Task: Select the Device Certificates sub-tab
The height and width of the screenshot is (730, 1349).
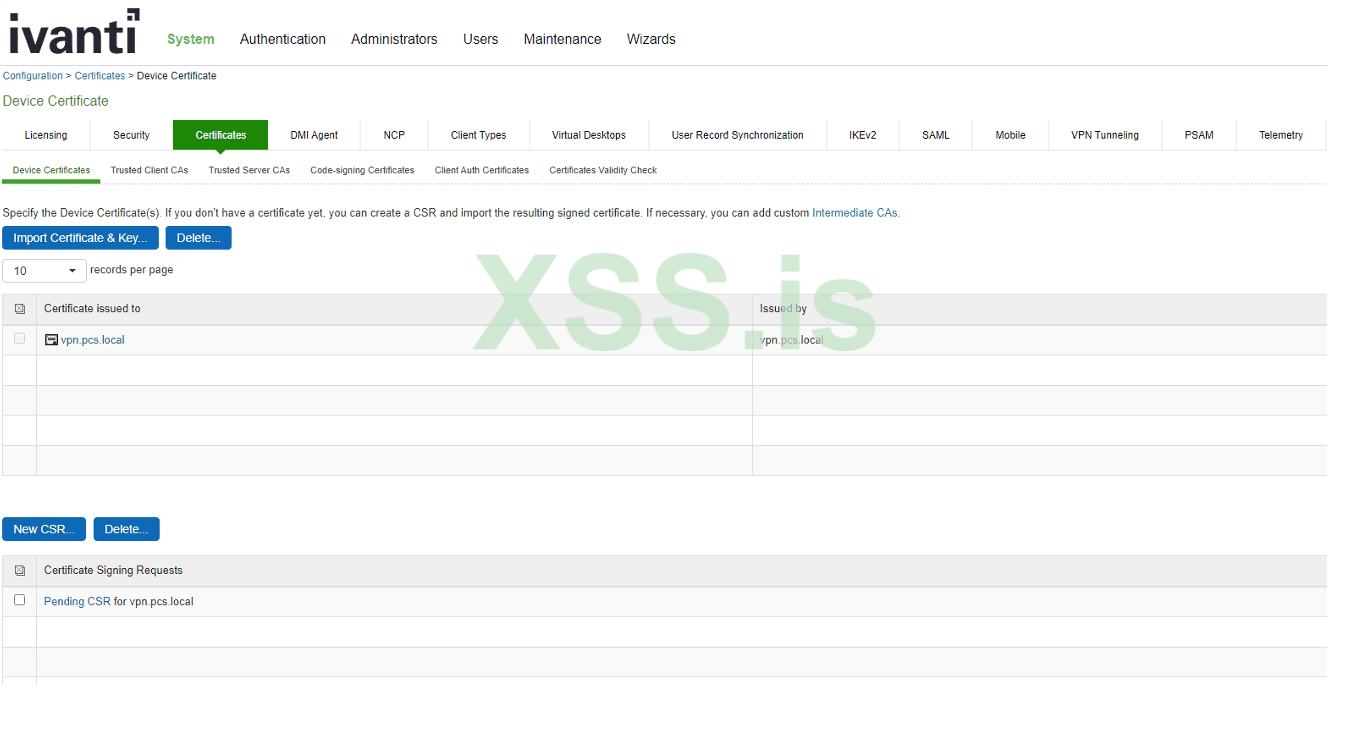Action: click(51, 170)
